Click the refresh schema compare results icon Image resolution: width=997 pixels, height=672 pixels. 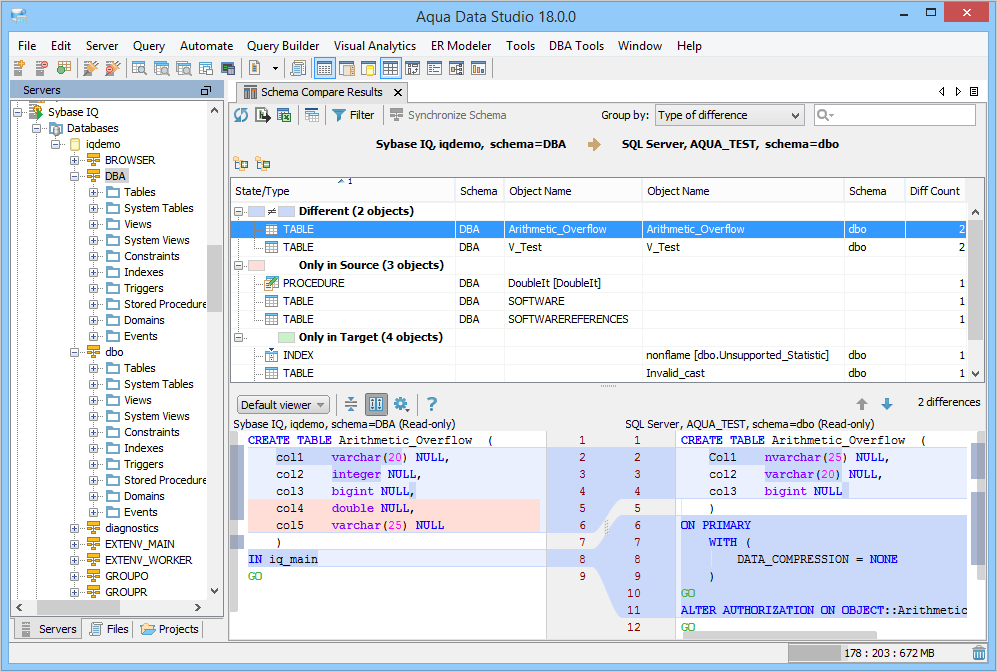[241, 115]
